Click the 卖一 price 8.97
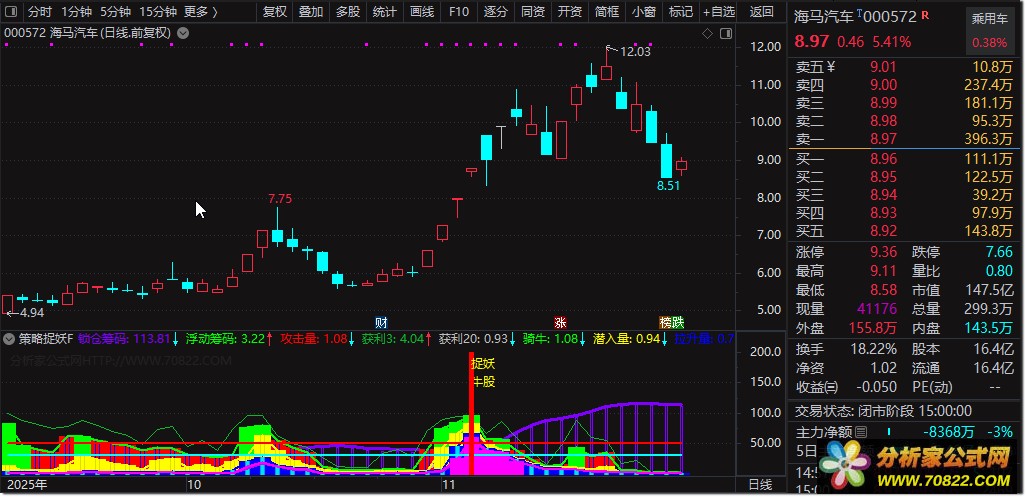The height and width of the screenshot is (497, 1027). coord(884,139)
